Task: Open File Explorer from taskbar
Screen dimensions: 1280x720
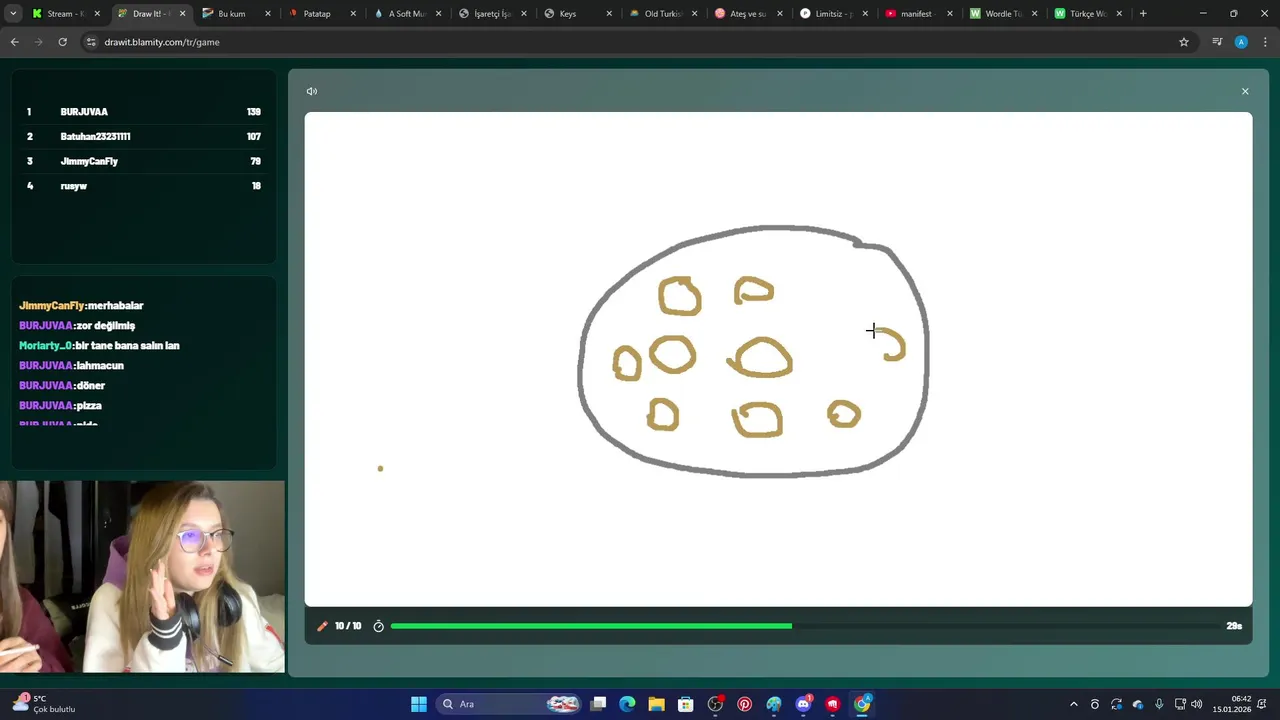Action: (x=656, y=704)
